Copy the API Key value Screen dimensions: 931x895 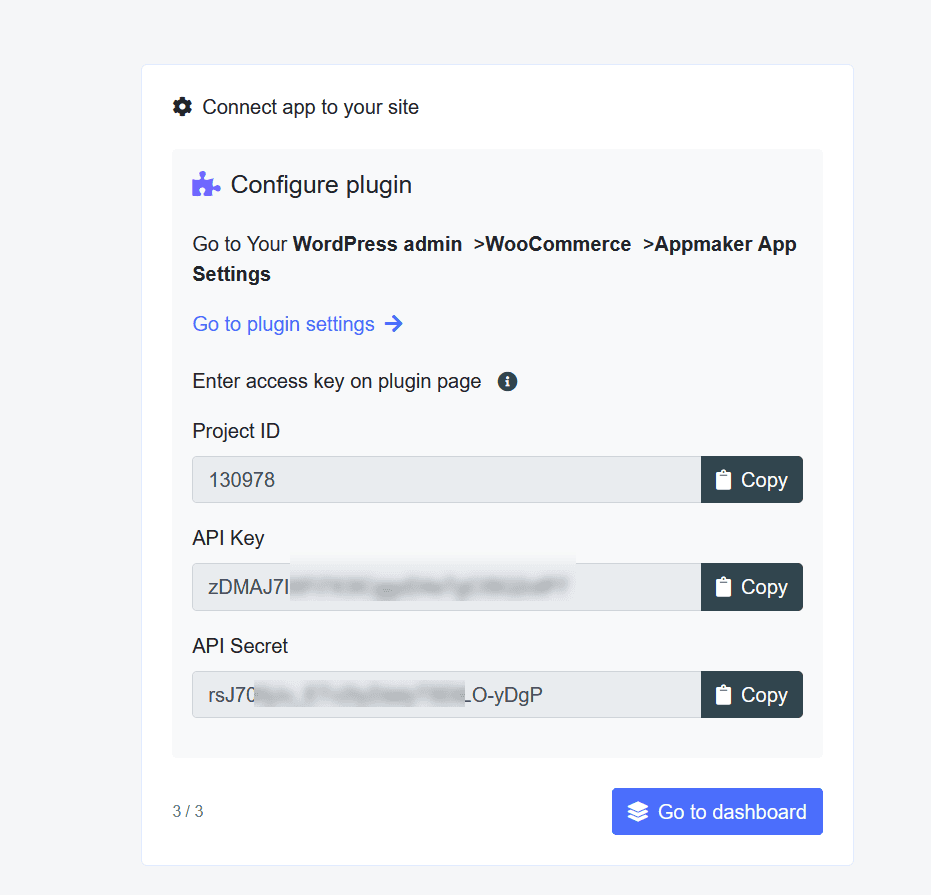click(751, 587)
